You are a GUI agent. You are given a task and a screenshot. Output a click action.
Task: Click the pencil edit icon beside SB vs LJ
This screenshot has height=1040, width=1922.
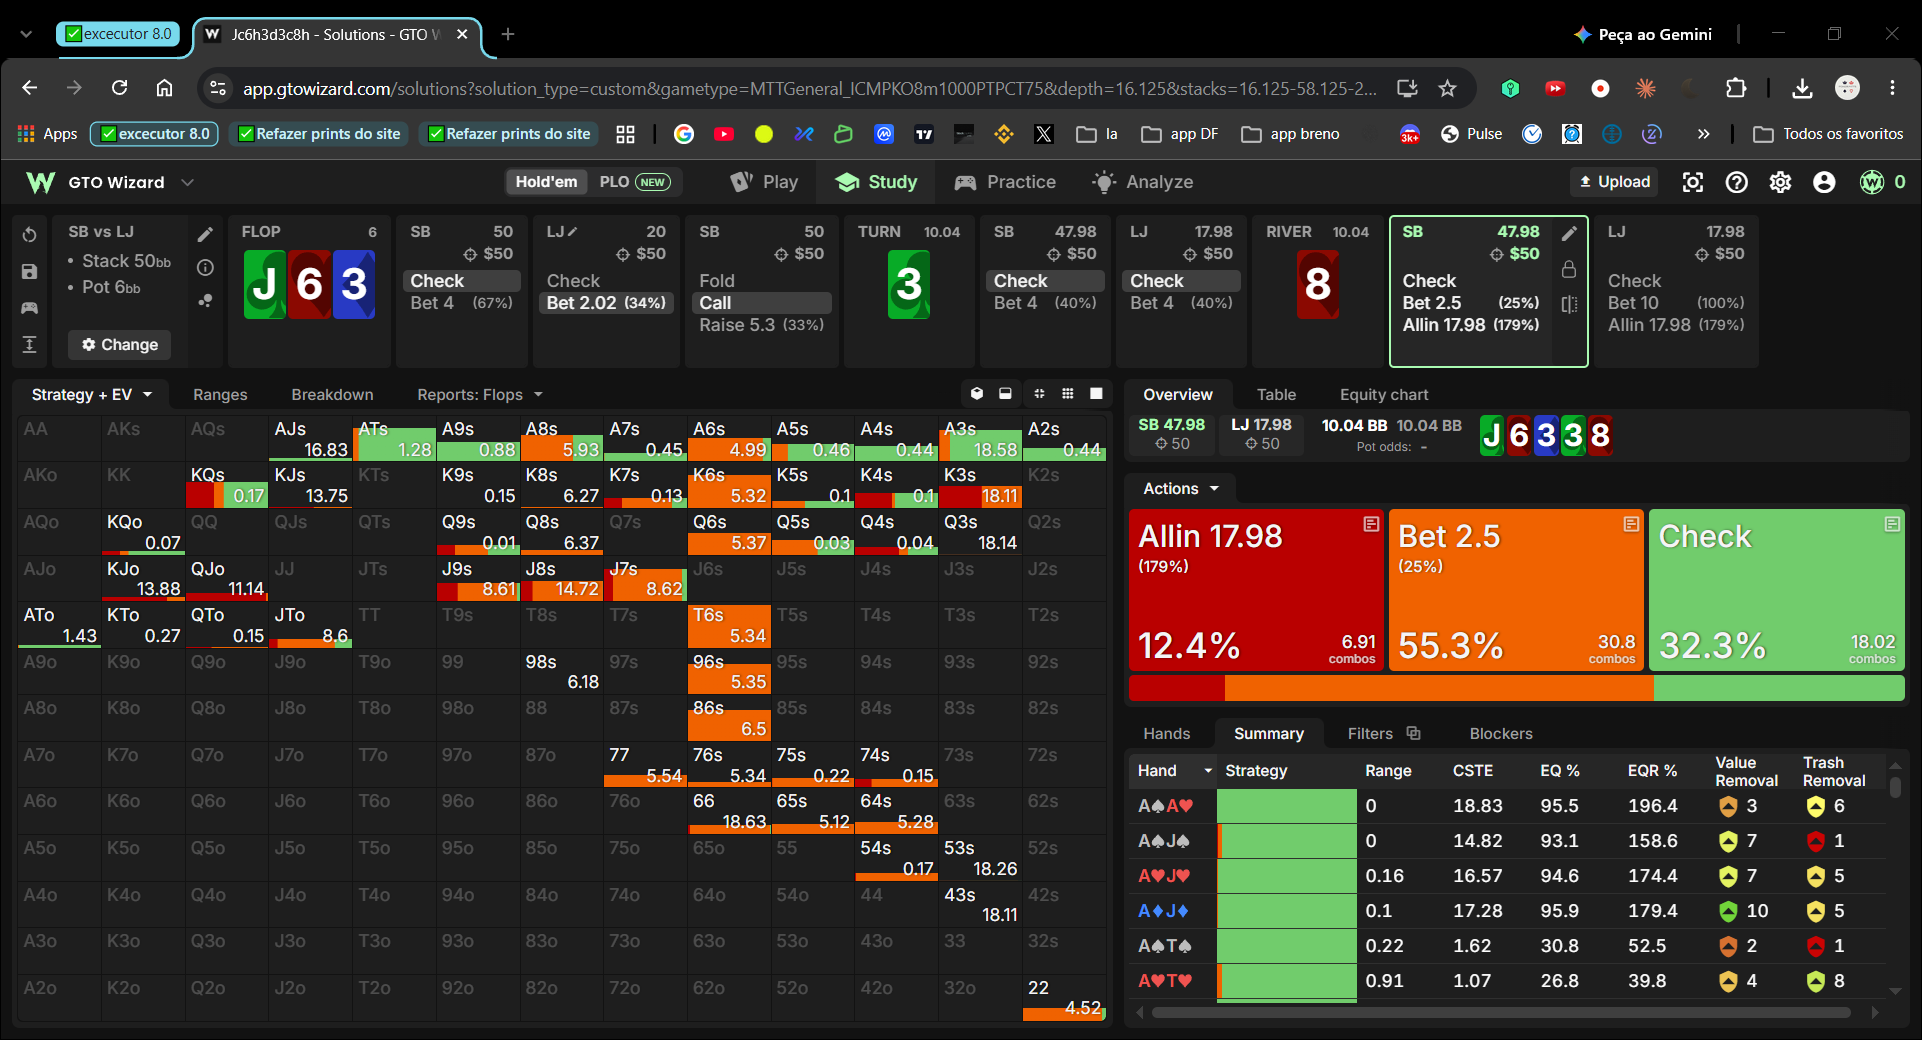[205, 235]
